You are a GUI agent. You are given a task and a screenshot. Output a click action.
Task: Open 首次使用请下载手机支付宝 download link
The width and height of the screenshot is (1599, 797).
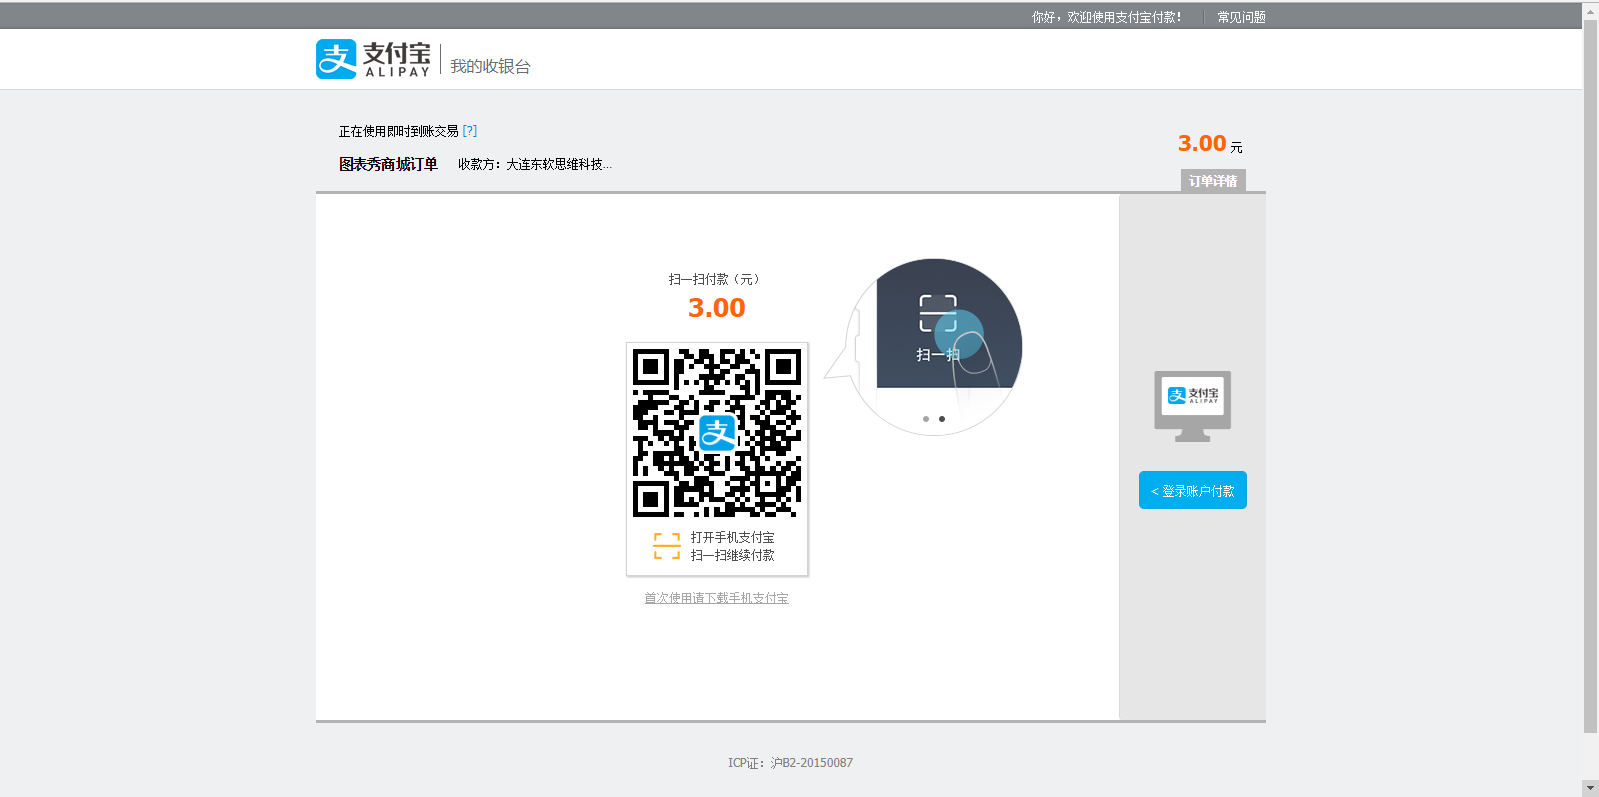coord(716,598)
